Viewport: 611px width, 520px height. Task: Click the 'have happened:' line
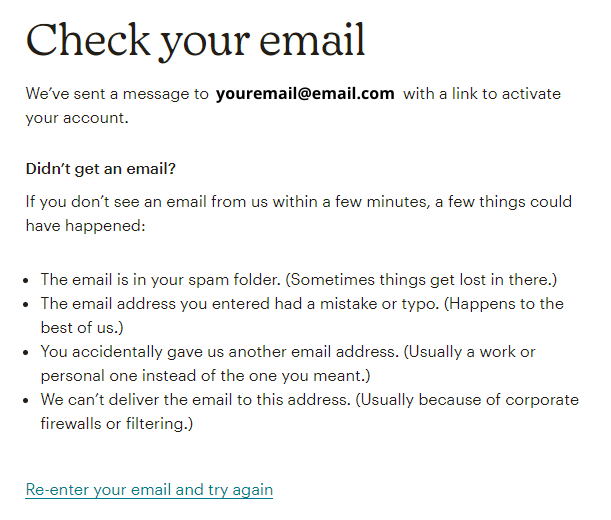[x=85, y=226]
